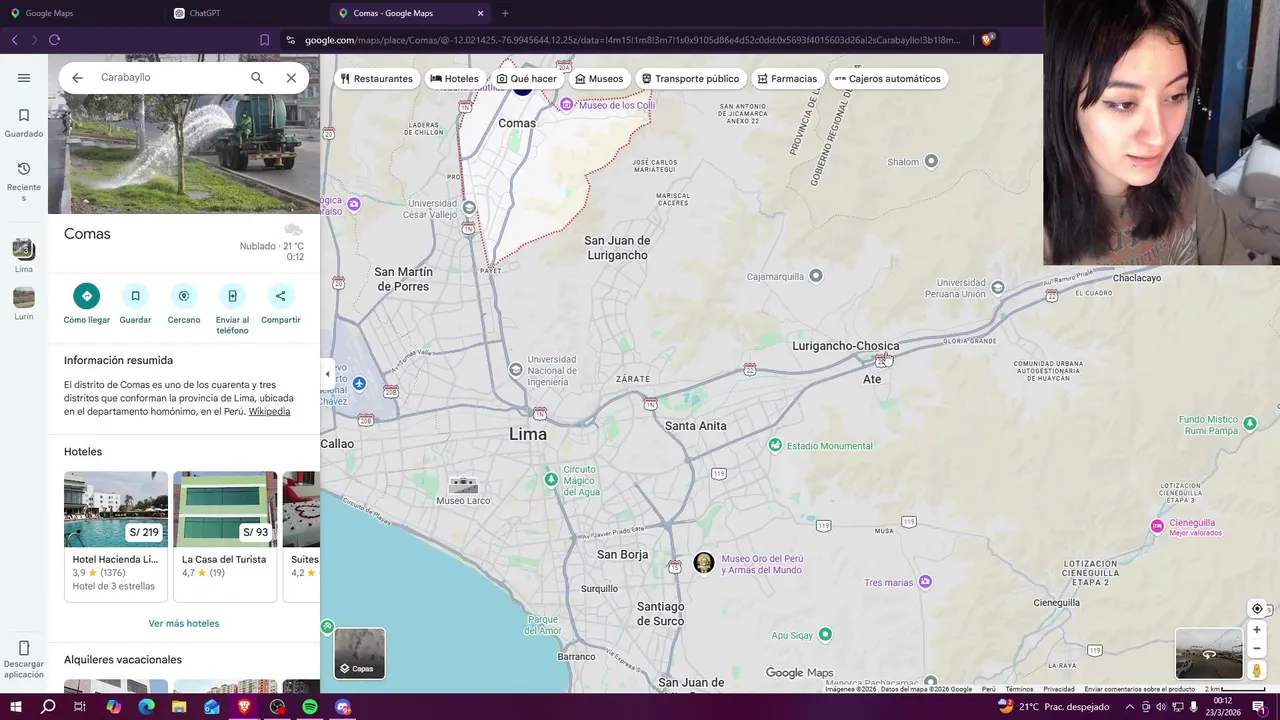1280x720 pixels.
Task: Go back with the search box arrow
Action: coord(77,78)
